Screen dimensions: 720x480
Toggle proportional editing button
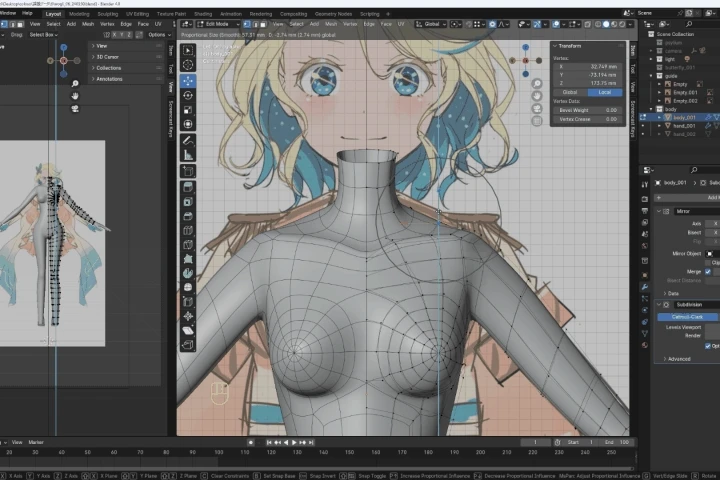click(x=492, y=24)
